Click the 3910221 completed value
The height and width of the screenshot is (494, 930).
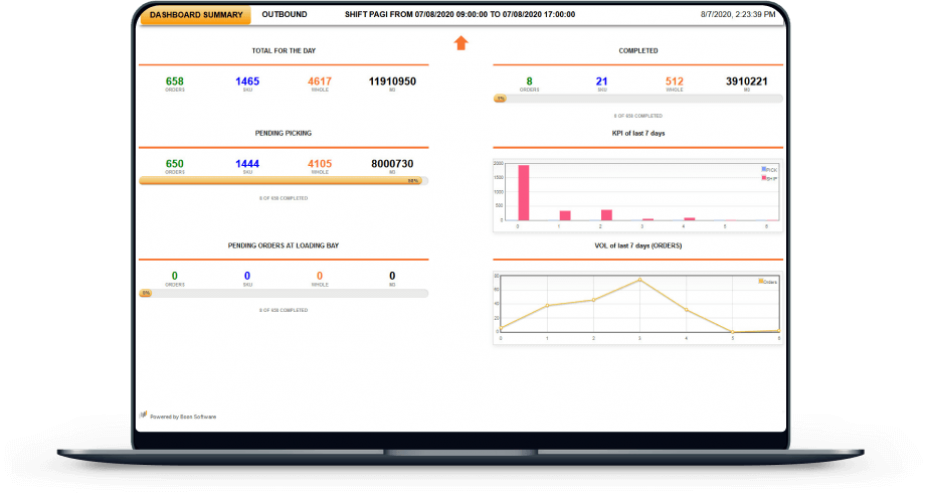pyautogui.click(x=747, y=81)
